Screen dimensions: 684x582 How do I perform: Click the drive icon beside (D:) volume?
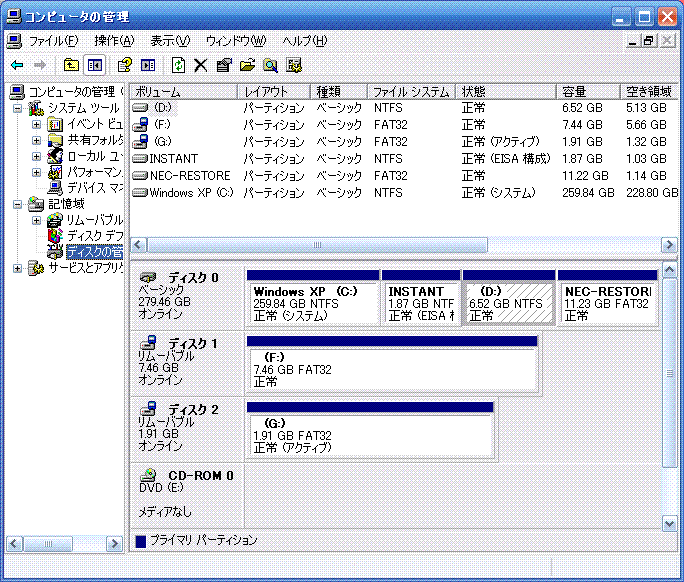pos(140,107)
